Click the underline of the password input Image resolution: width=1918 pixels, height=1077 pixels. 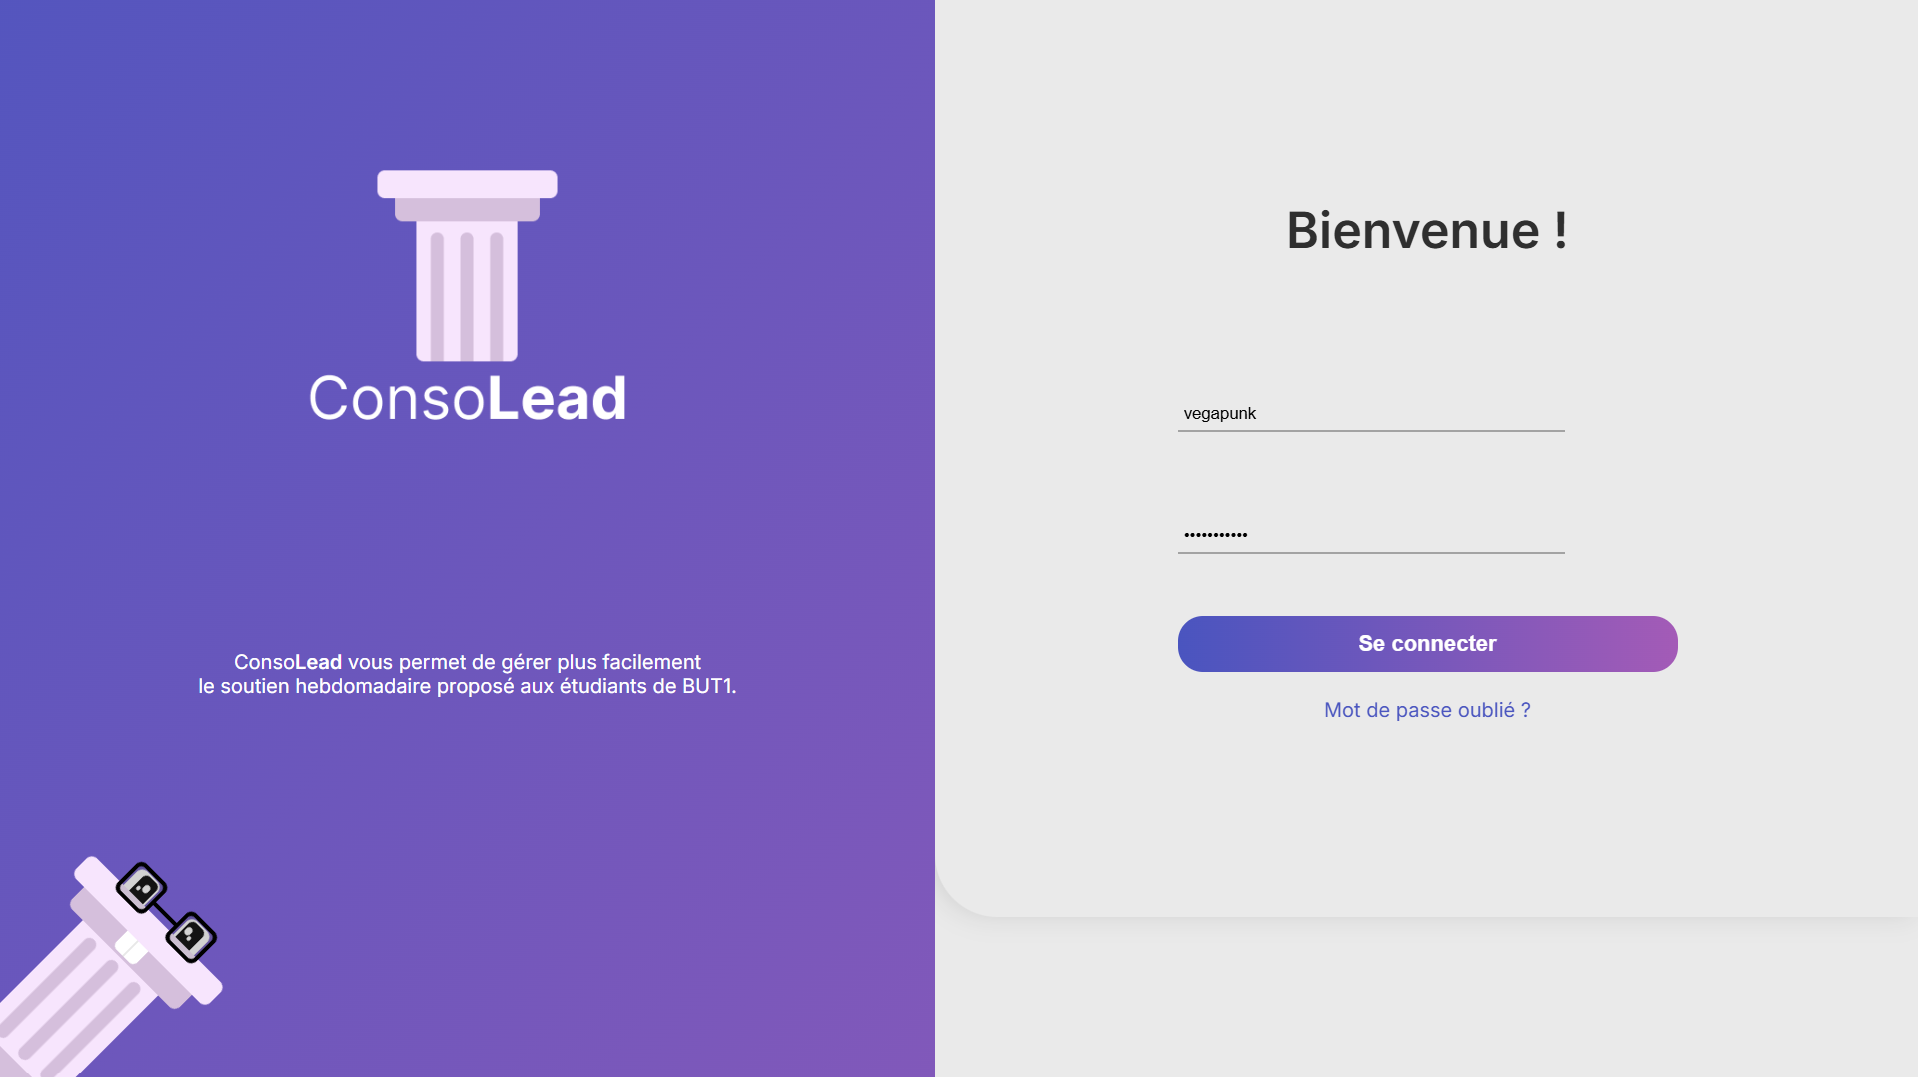1370,552
